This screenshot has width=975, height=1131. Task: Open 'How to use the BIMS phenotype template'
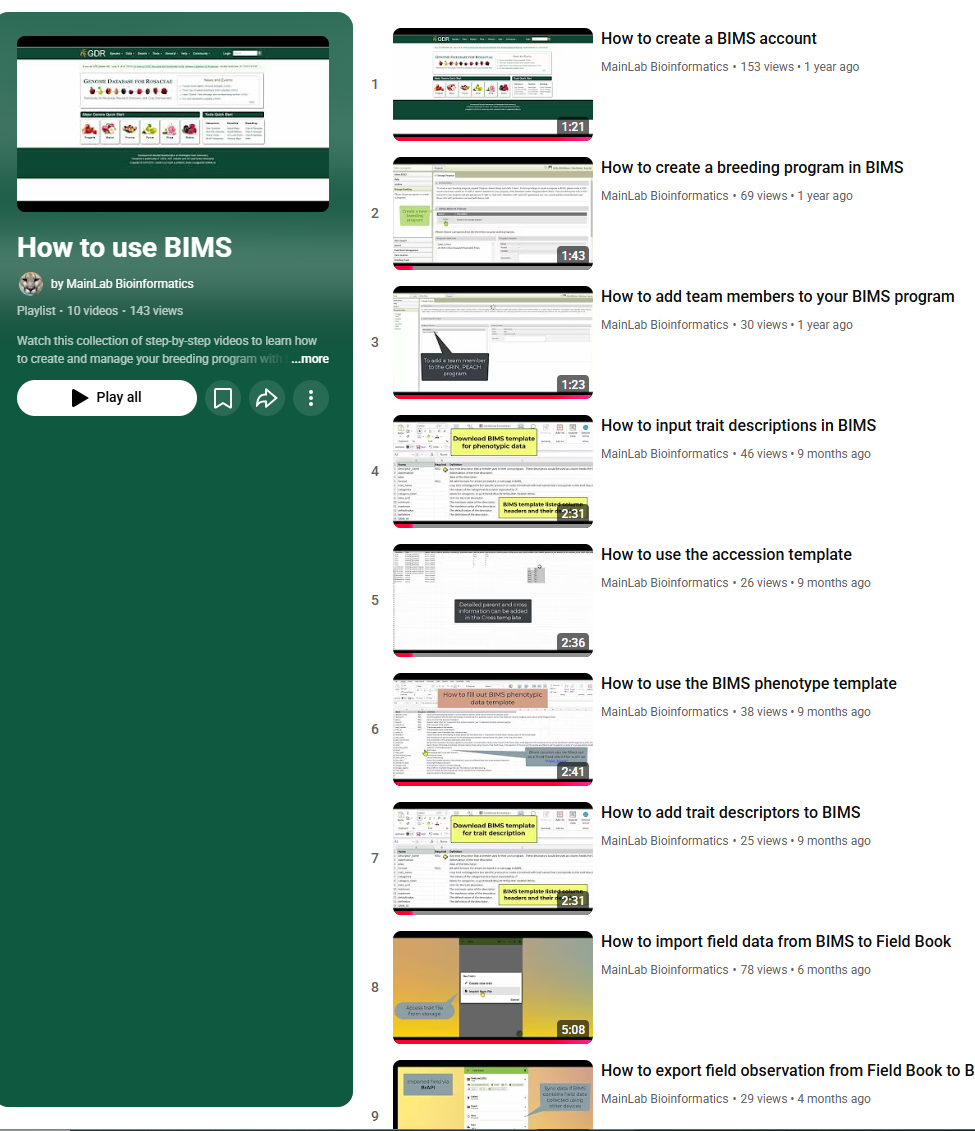click(x=749, y=683)
